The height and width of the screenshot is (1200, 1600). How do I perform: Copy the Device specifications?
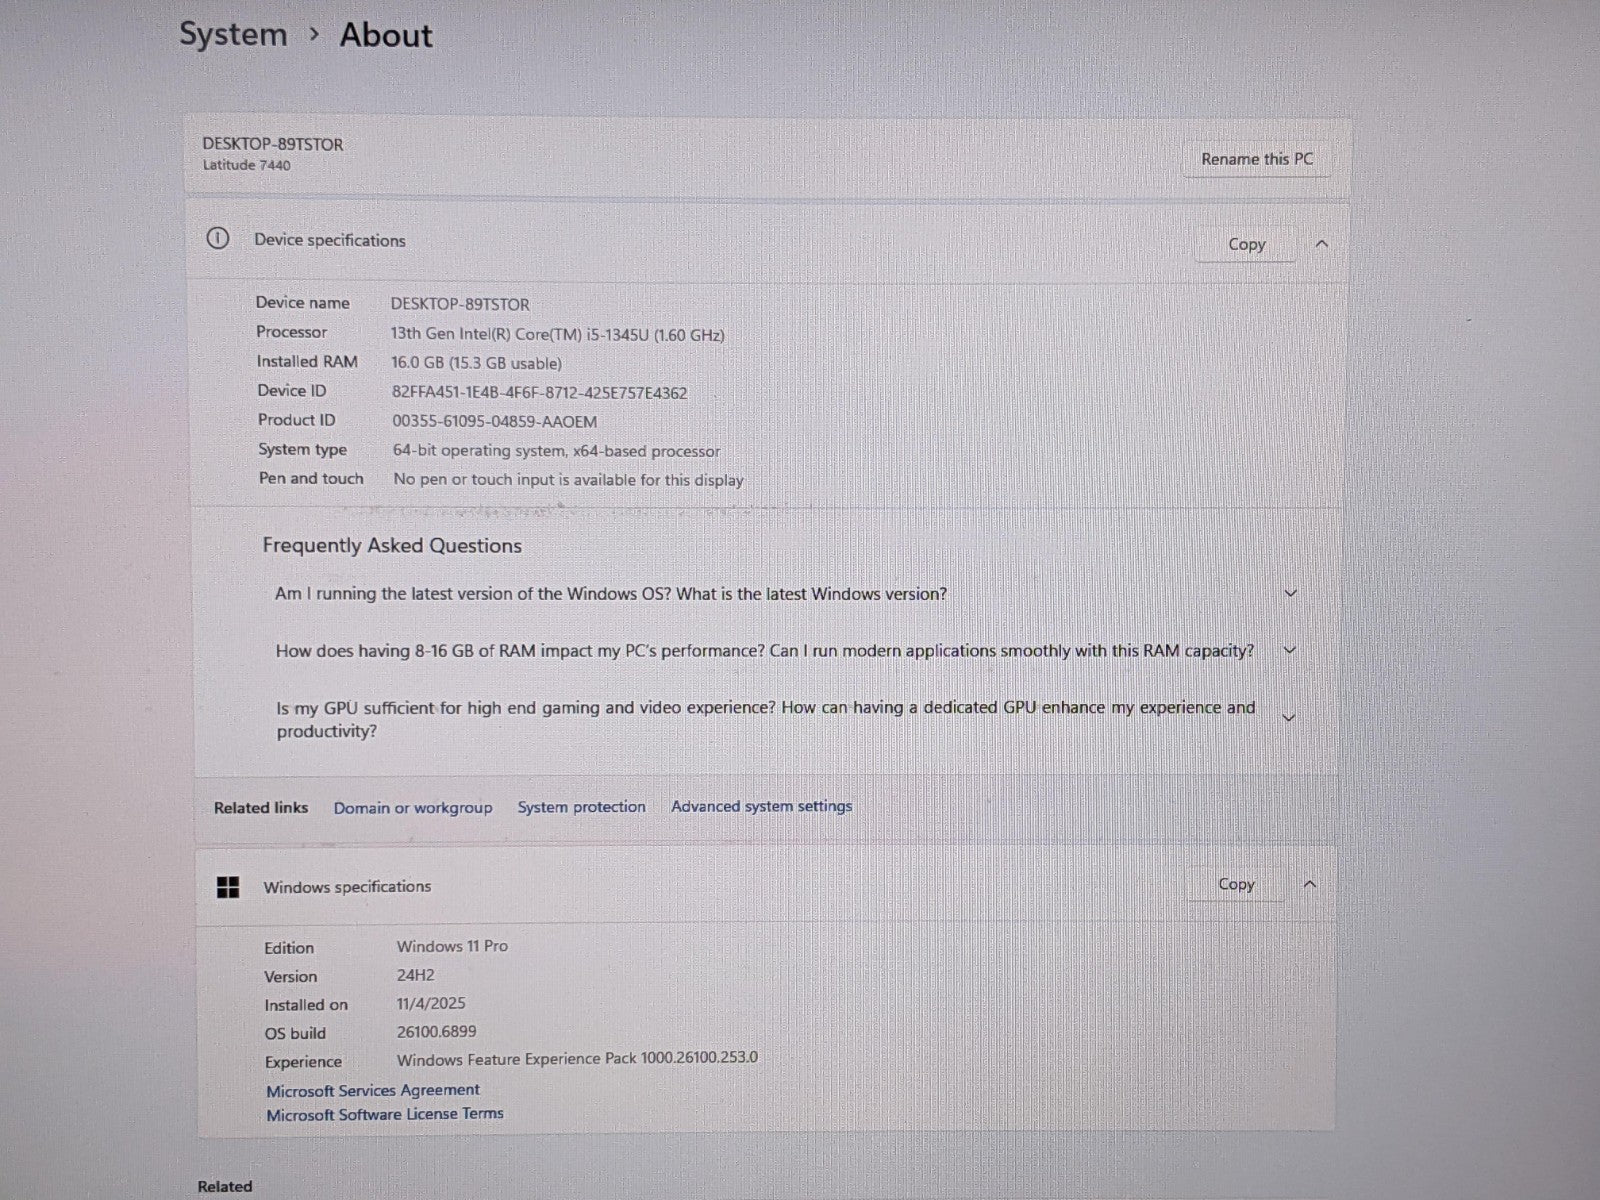pos(1246,244)
